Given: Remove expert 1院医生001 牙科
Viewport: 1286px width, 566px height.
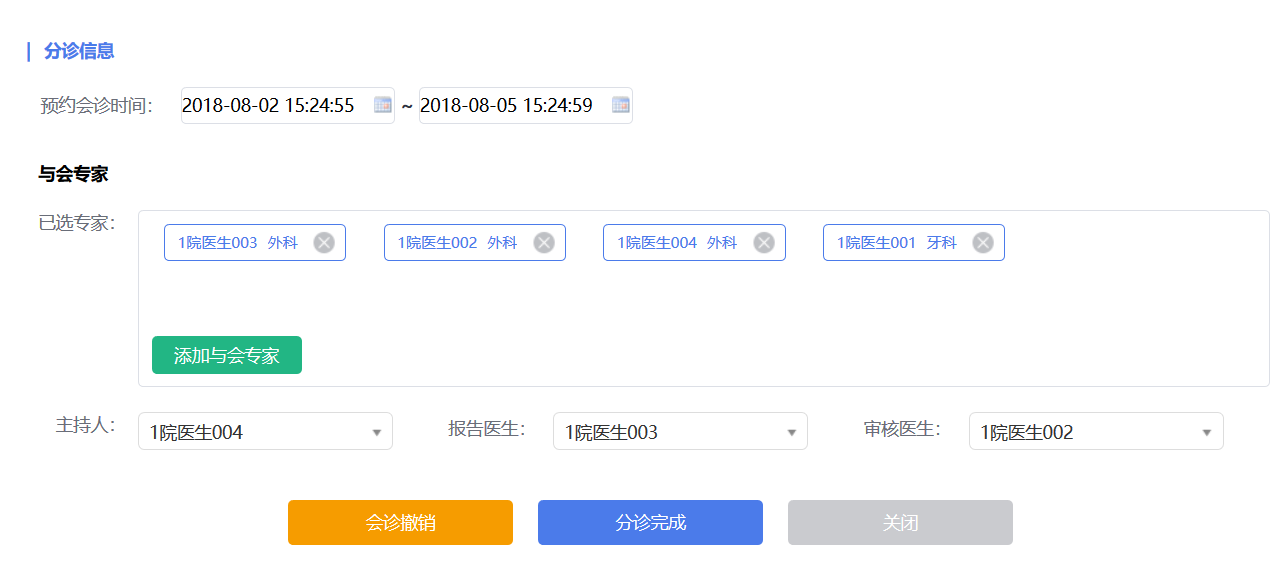Looking at the screenshot, I should (983, 243).
